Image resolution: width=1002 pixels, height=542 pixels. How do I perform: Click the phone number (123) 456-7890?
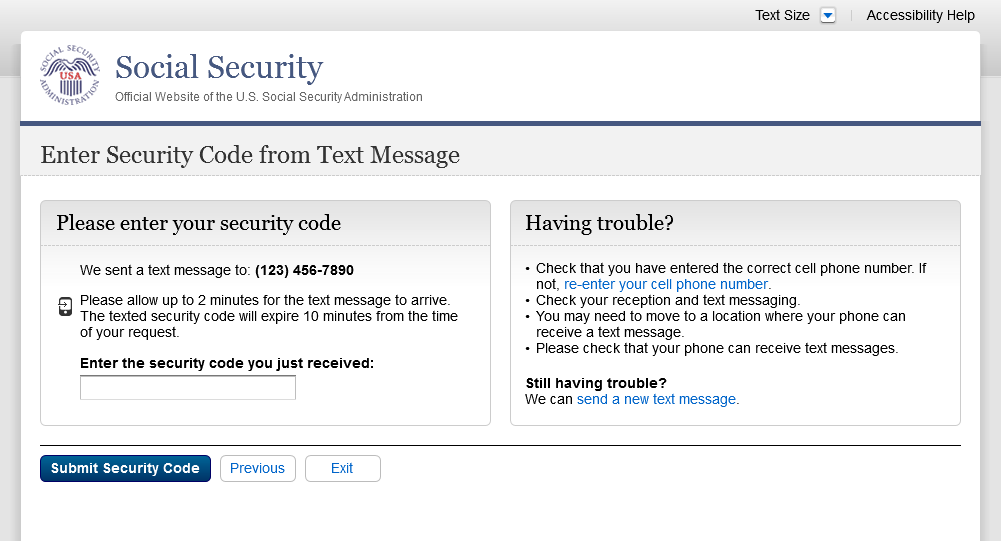point(304,270)
